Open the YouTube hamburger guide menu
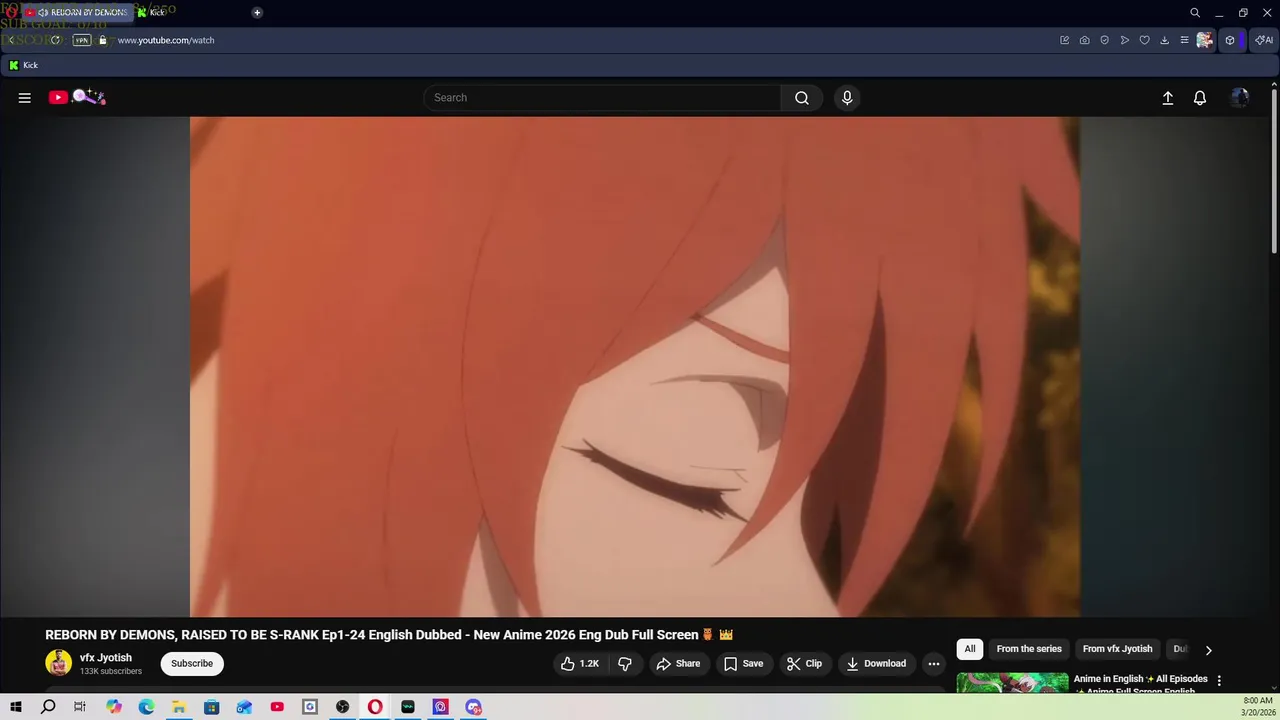1280x720 pixels. (x=25, y=98)
